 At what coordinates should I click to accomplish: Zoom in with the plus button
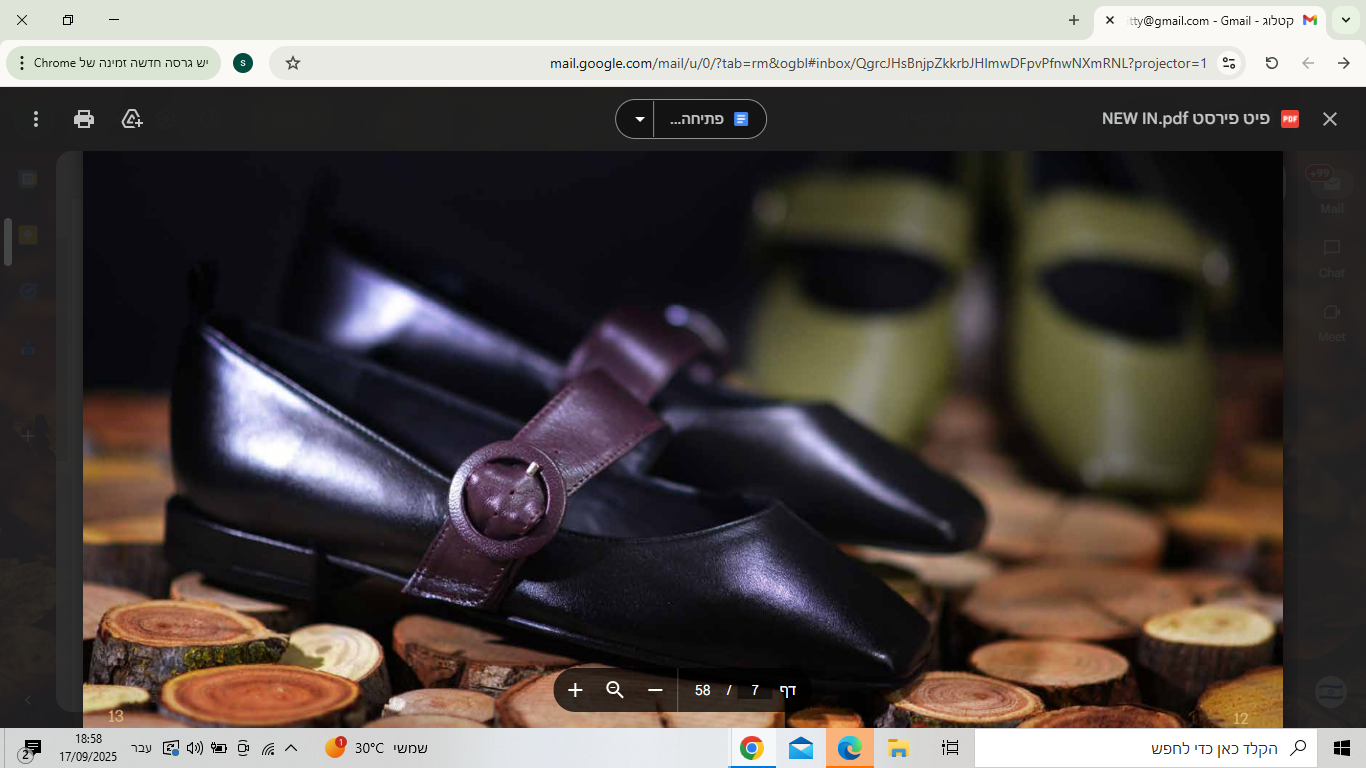click(x=575, y=690)
